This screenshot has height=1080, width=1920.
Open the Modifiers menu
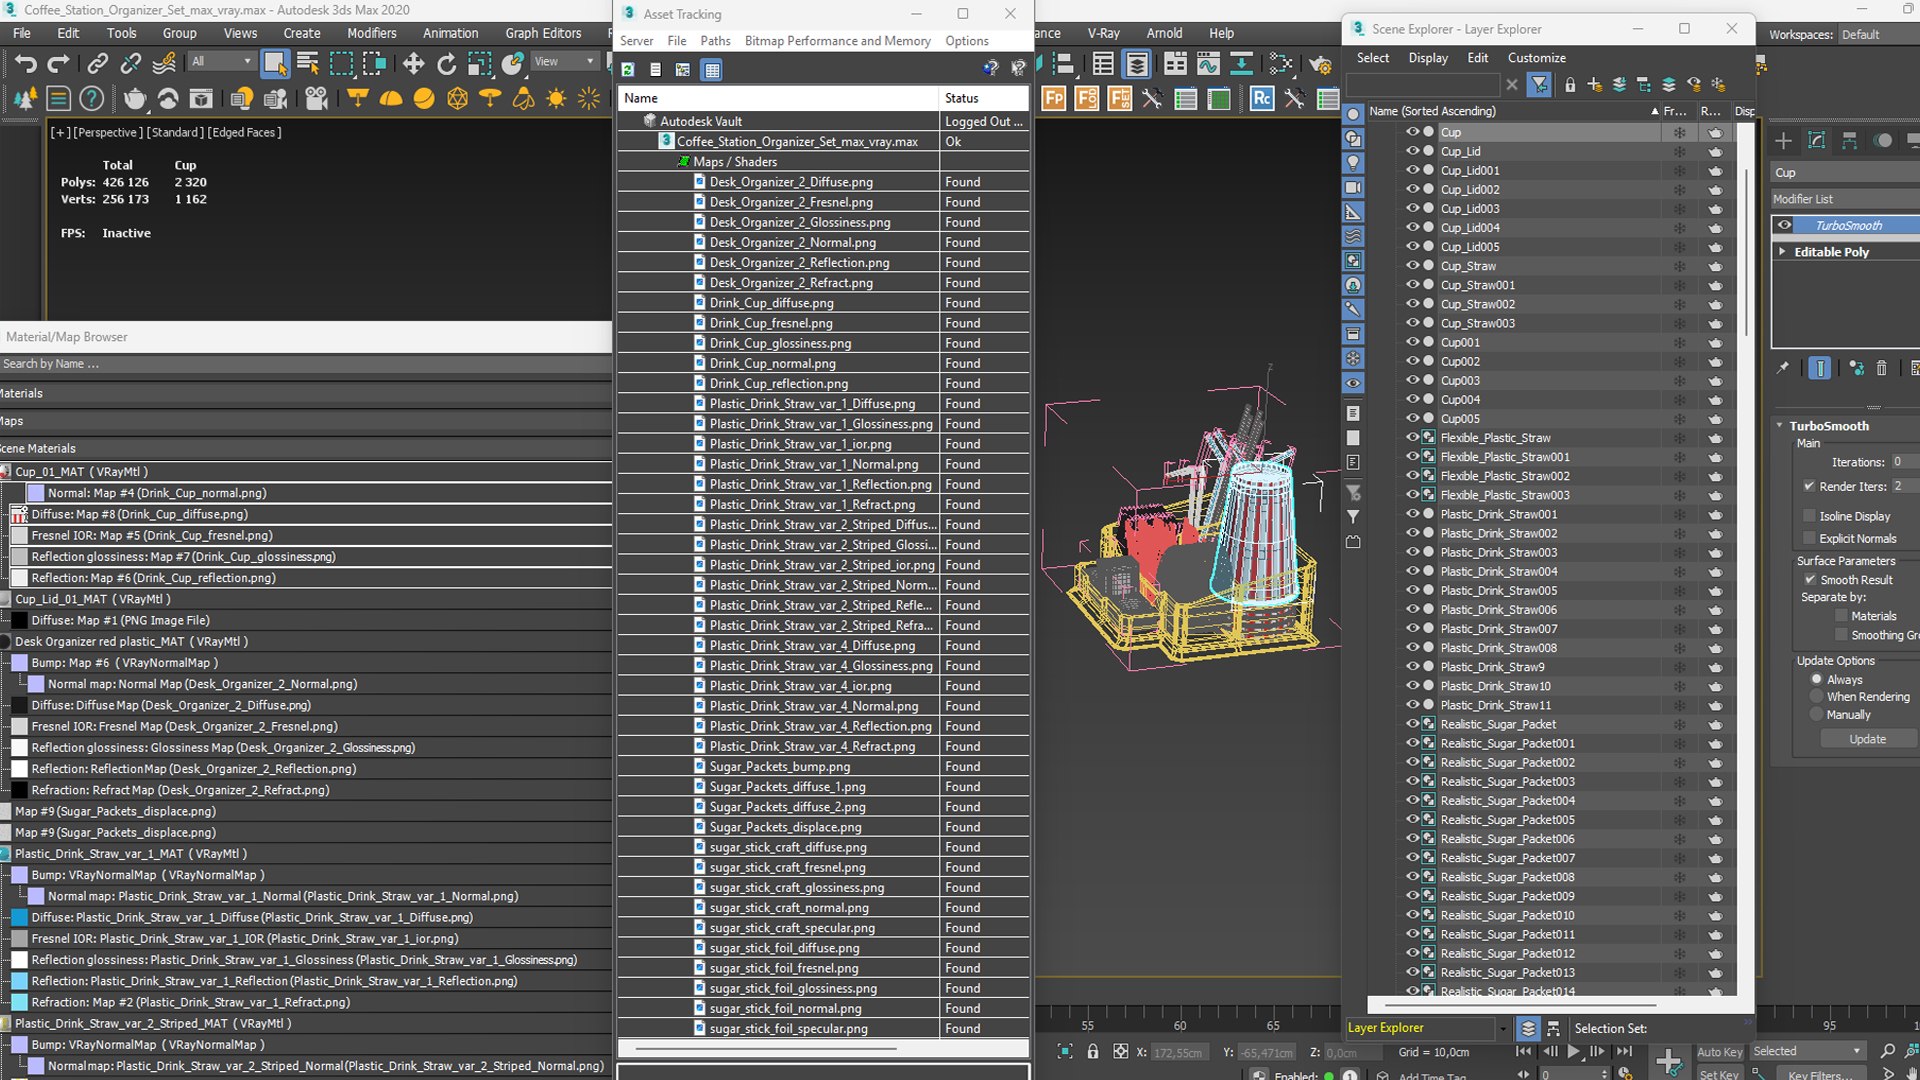pyautogui.click(x=372, y=33)
